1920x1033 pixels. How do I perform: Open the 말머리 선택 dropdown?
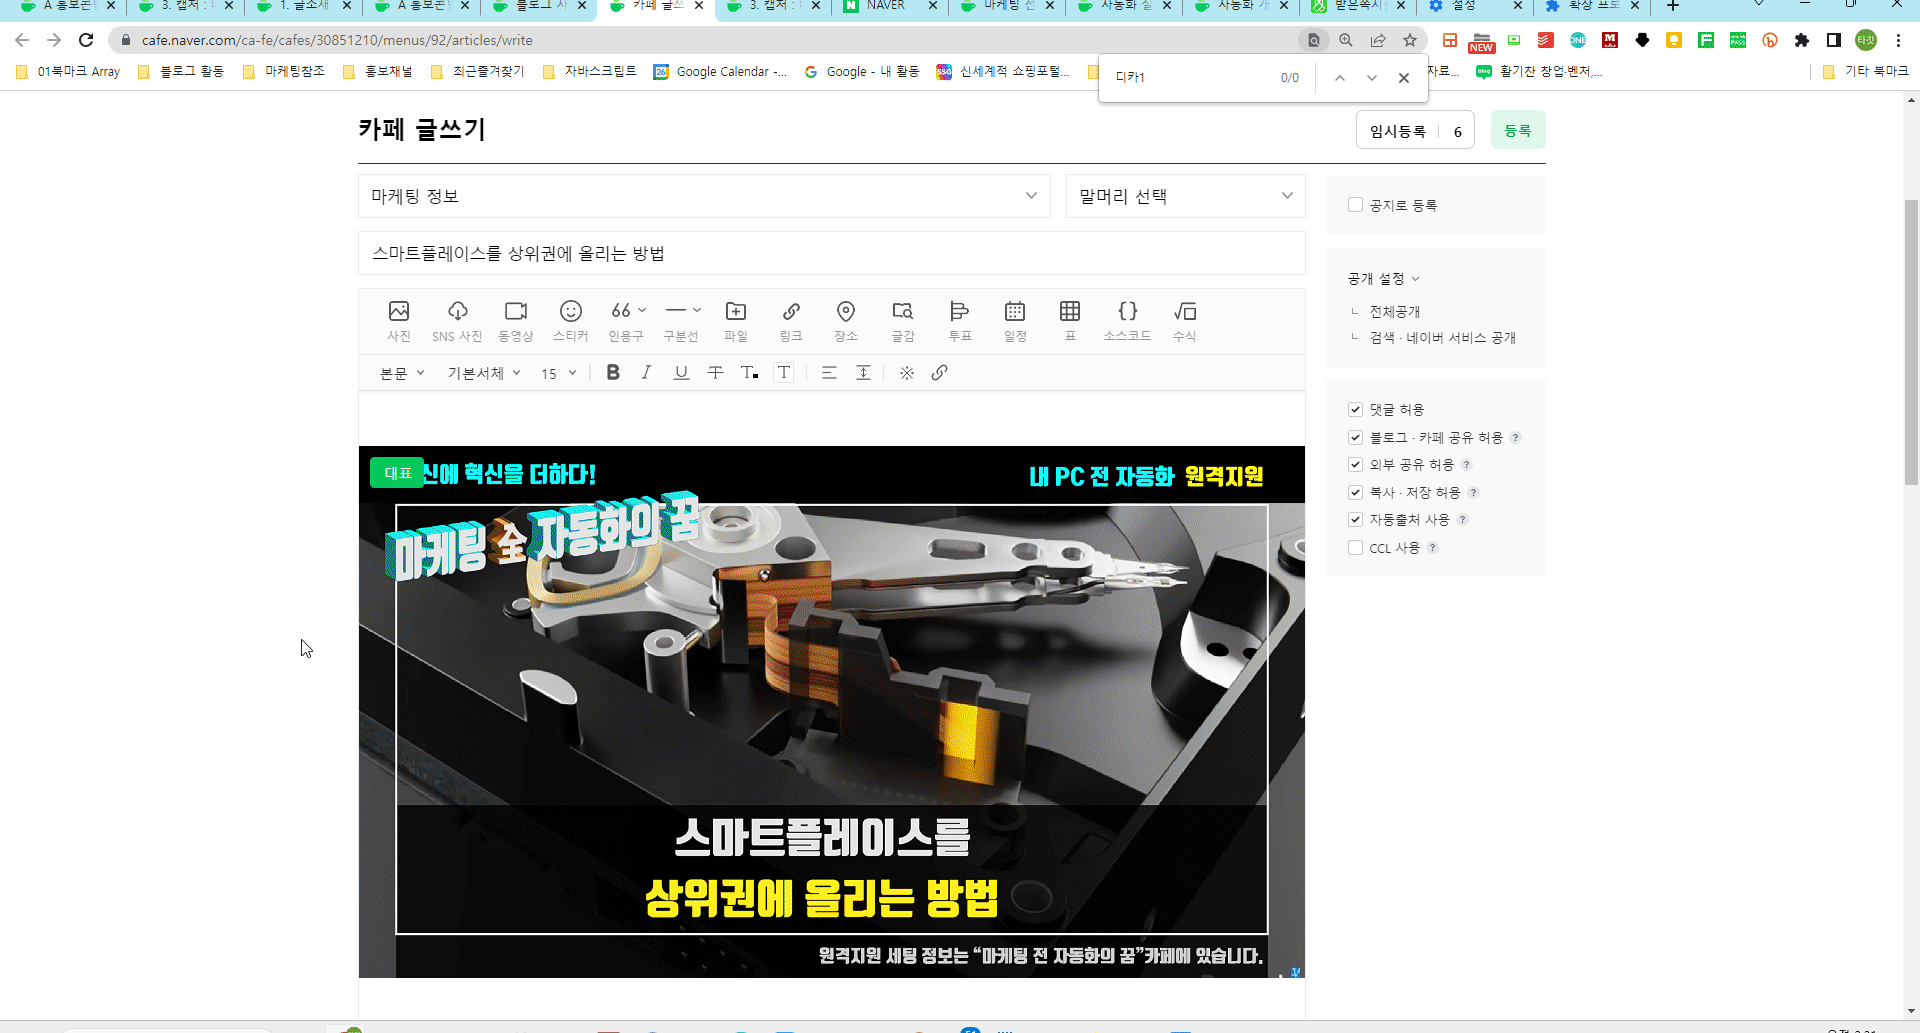1185,196
